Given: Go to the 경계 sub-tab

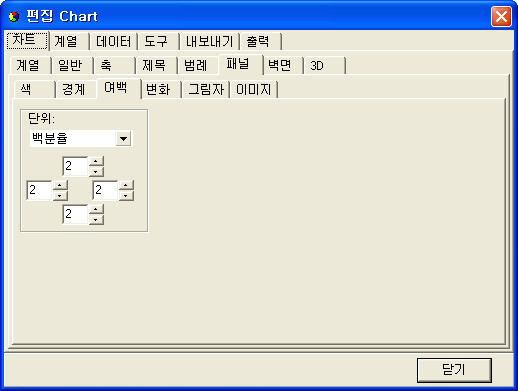Looking at the screenshot, I should pos(76,89).
